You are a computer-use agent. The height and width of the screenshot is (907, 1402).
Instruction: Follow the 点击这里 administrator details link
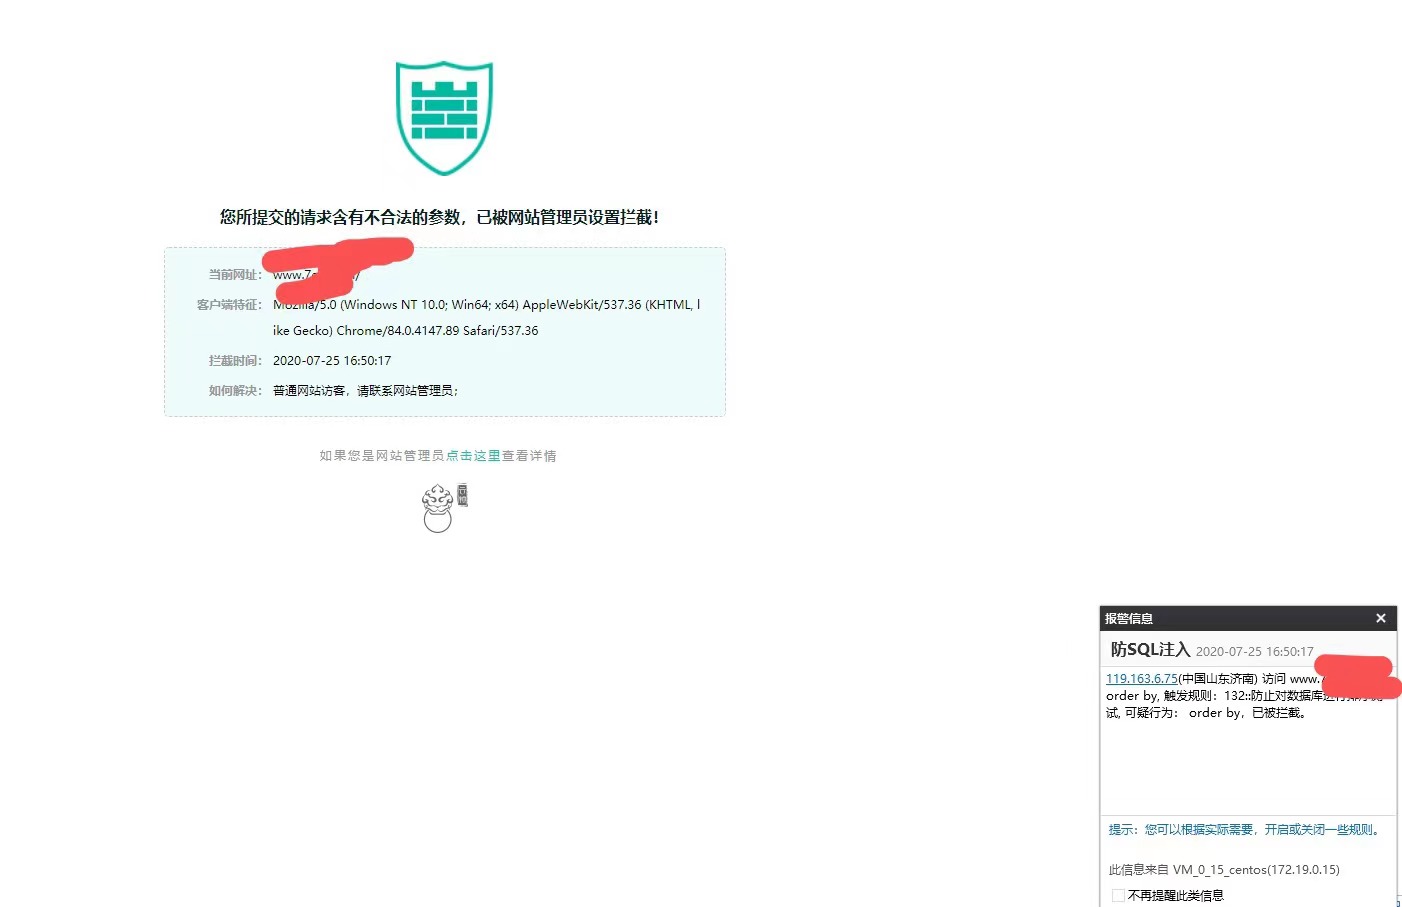tap(473, 456)
